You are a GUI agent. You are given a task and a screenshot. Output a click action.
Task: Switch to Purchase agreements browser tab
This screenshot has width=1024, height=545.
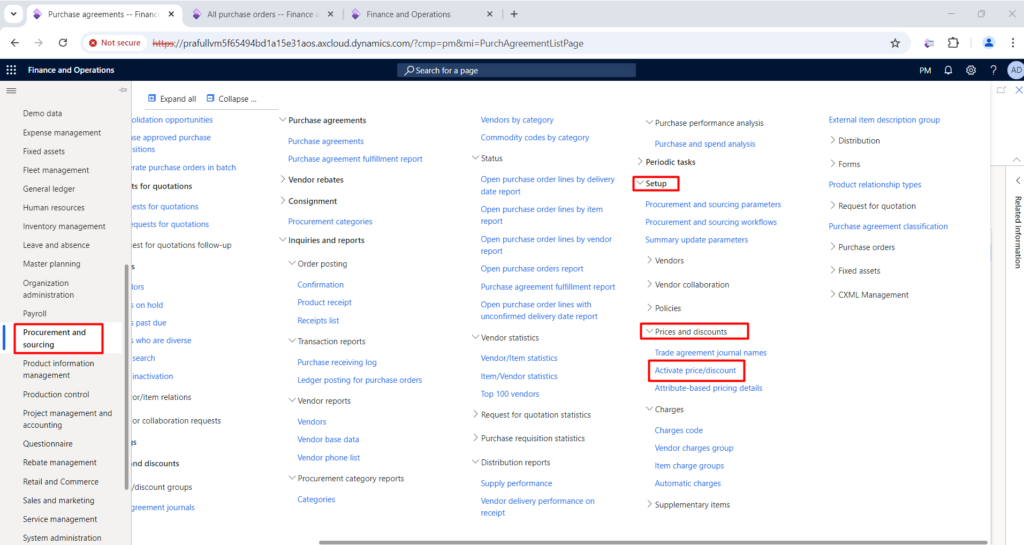[104, 14]
